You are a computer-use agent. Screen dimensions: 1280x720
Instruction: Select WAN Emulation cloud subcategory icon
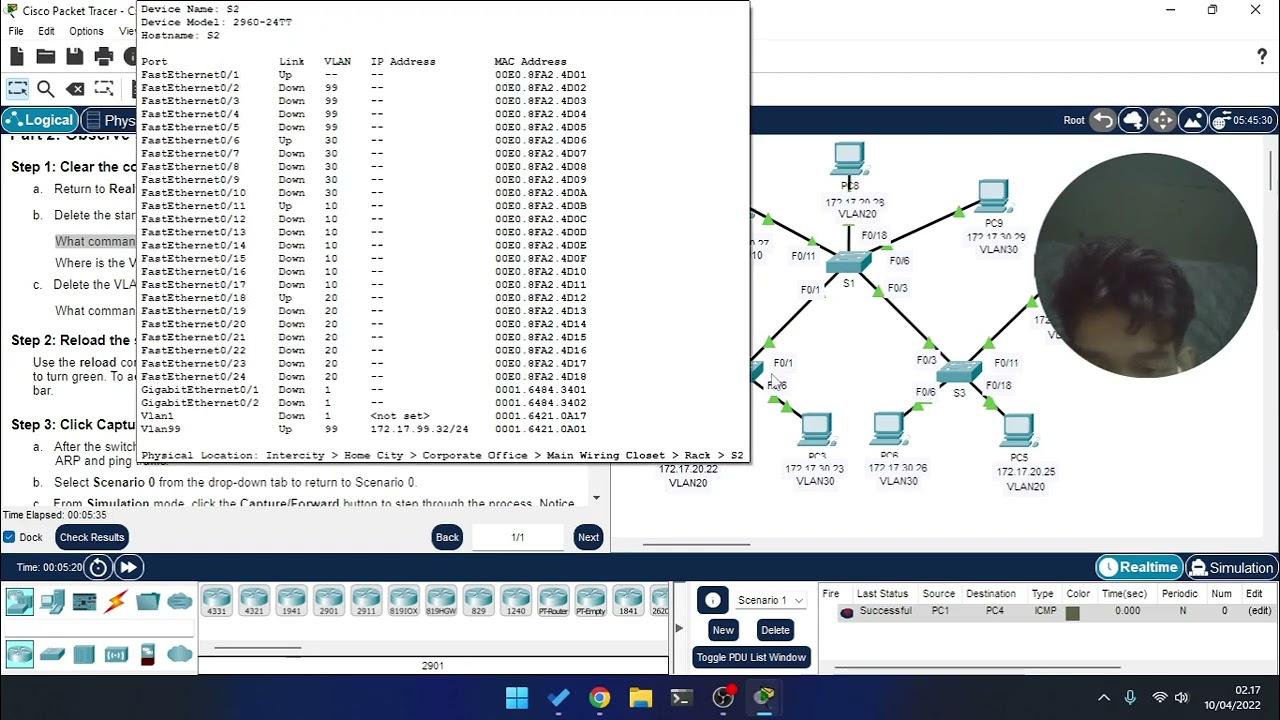[x=180, y=655]
